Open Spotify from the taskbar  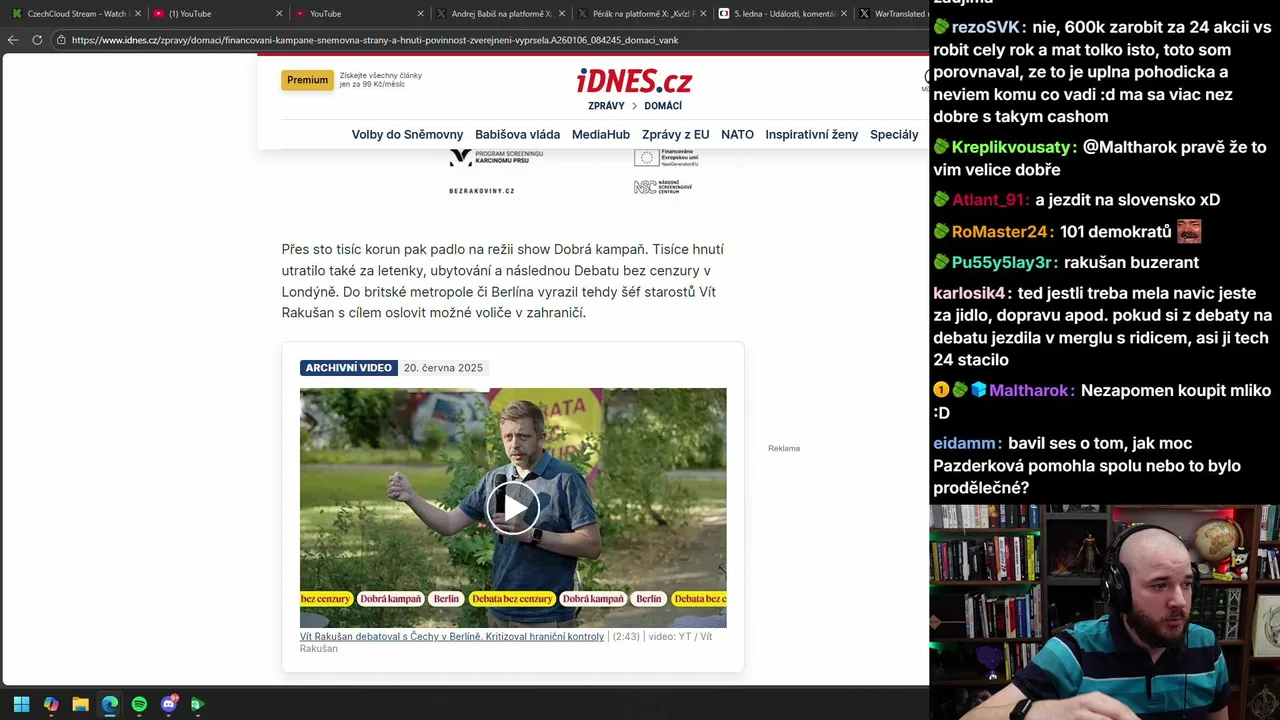click(139, 704)
